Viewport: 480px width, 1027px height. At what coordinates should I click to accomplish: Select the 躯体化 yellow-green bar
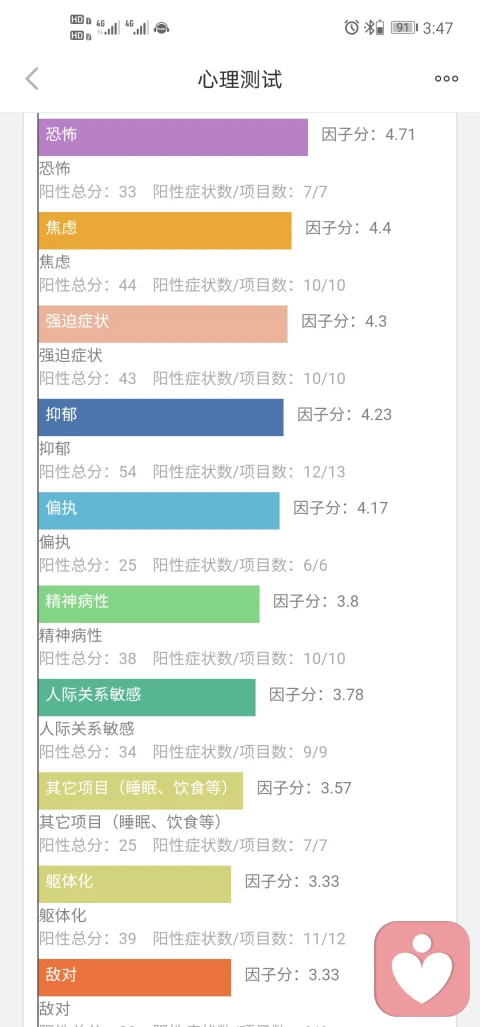pos(134,884)
